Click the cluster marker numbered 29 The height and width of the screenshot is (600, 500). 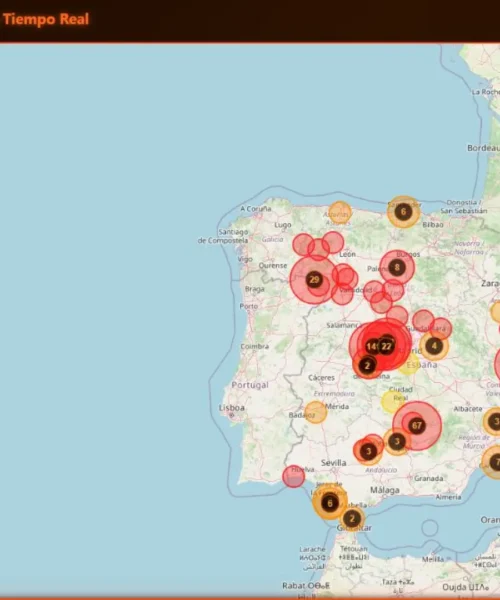[x=314, y=280]
